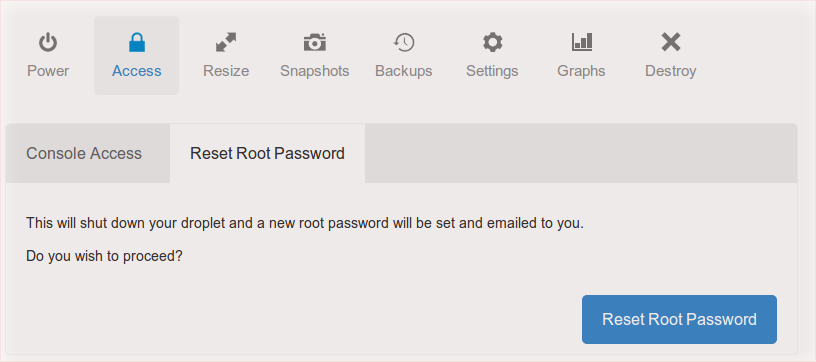816x362 pixels.
Task: Click the "Snapshots" text label
Action: (315, 71)
